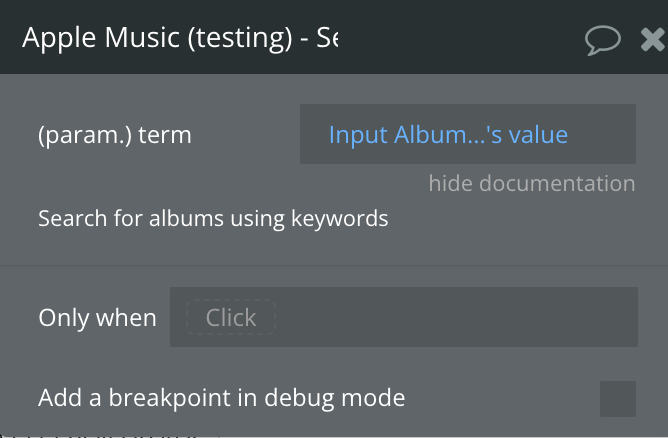The width and height of the screenshot is (668, 438).
Task: Enable the debug mode breakpoint checkbox
Action: (618, 399)
